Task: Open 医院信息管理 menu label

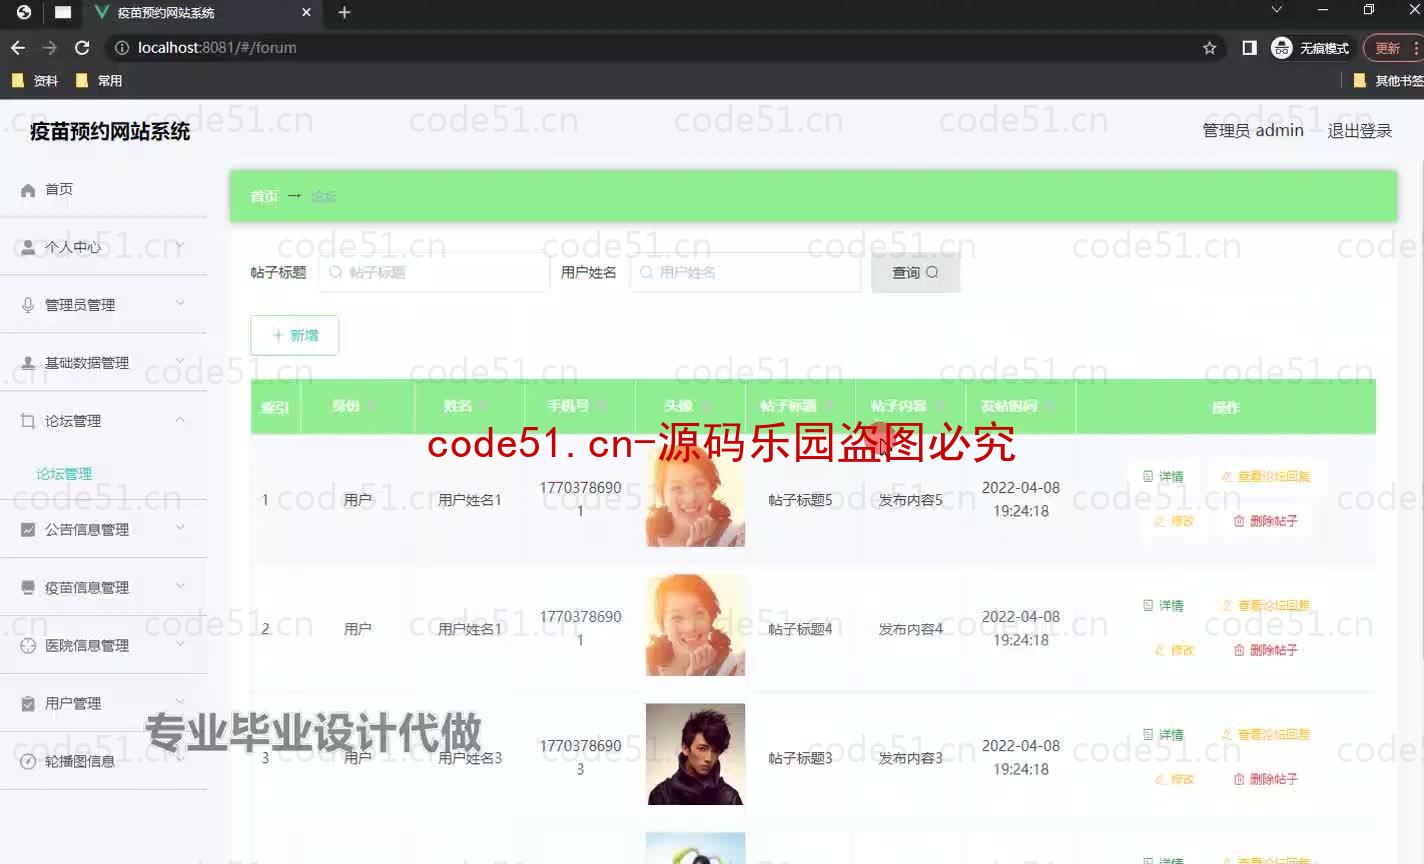Action: pyautogui.click(x=87, y=645)
